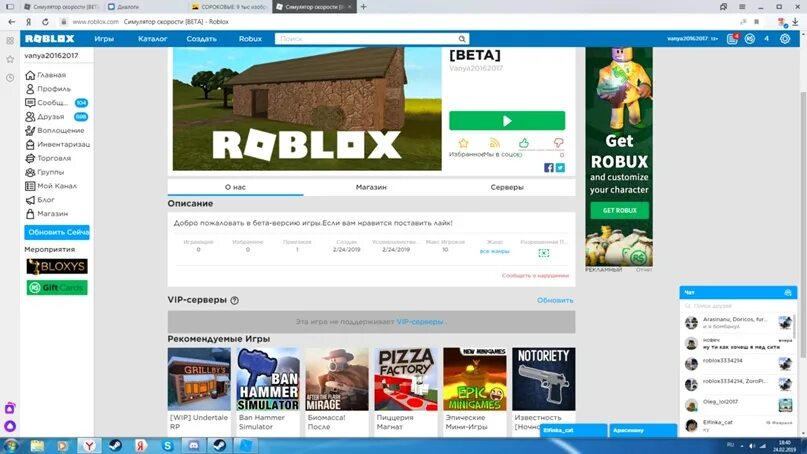Image resolution: width=807 pixels, height=454 pixels.
Task: Dislike the game with thumbs down
Action: tap(558, 143)
